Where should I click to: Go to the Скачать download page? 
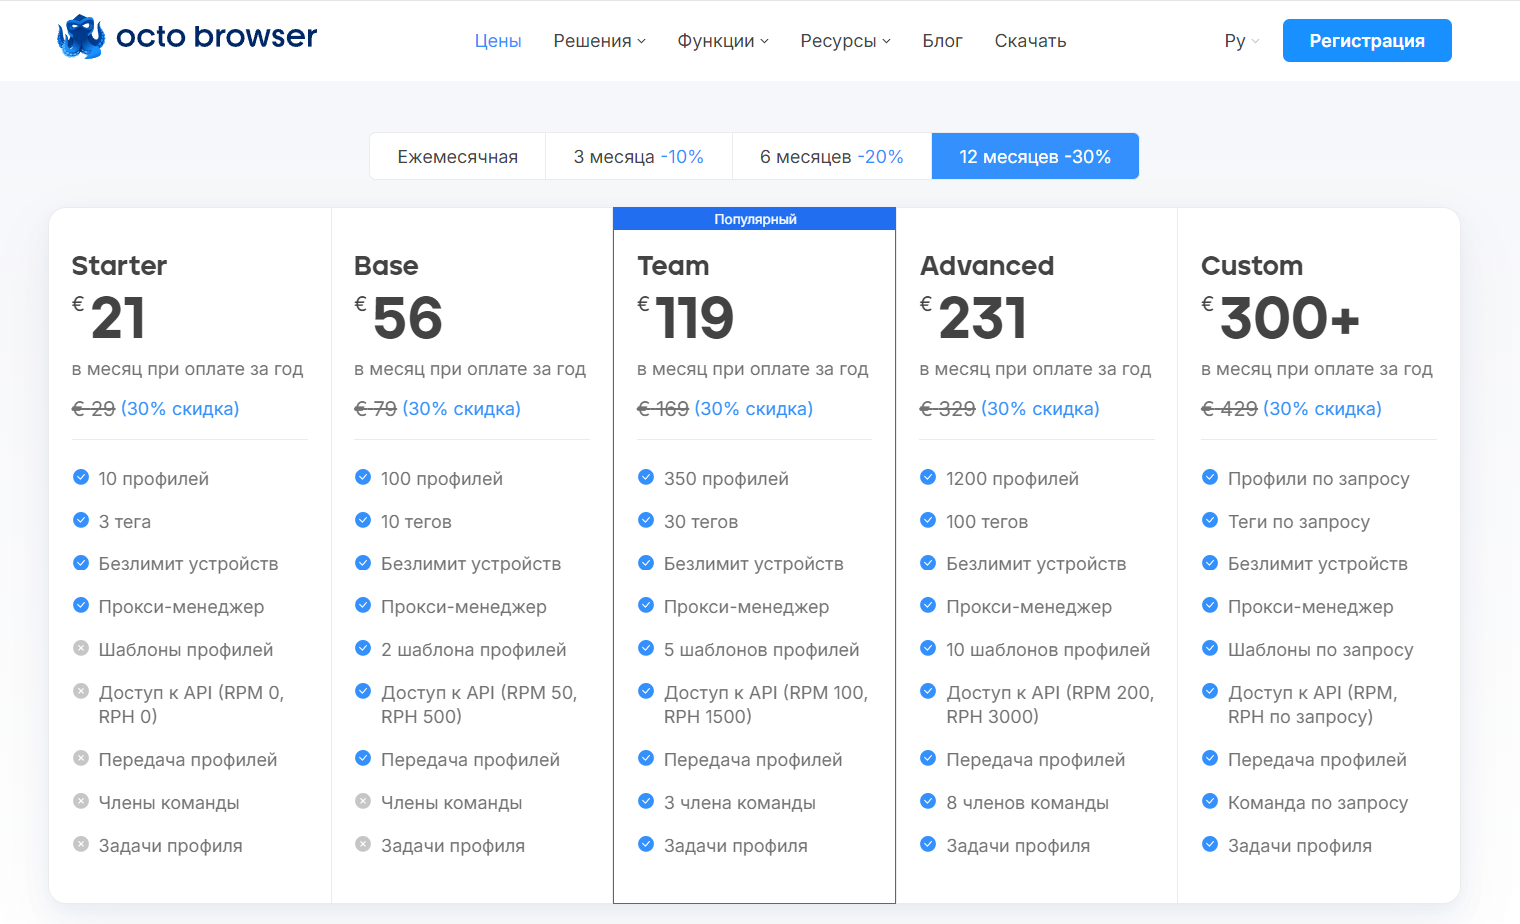pos(1030,41)
